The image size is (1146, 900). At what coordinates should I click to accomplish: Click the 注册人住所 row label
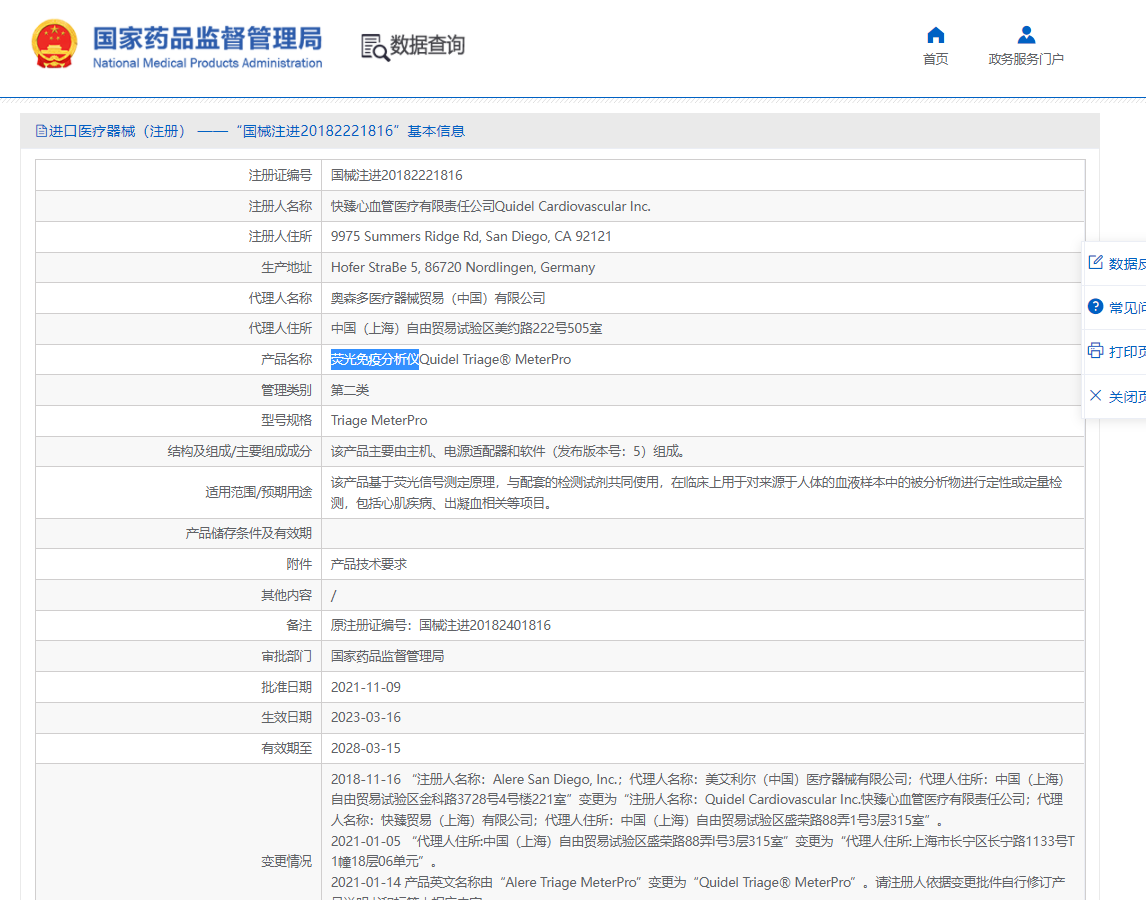pos(280,237)
